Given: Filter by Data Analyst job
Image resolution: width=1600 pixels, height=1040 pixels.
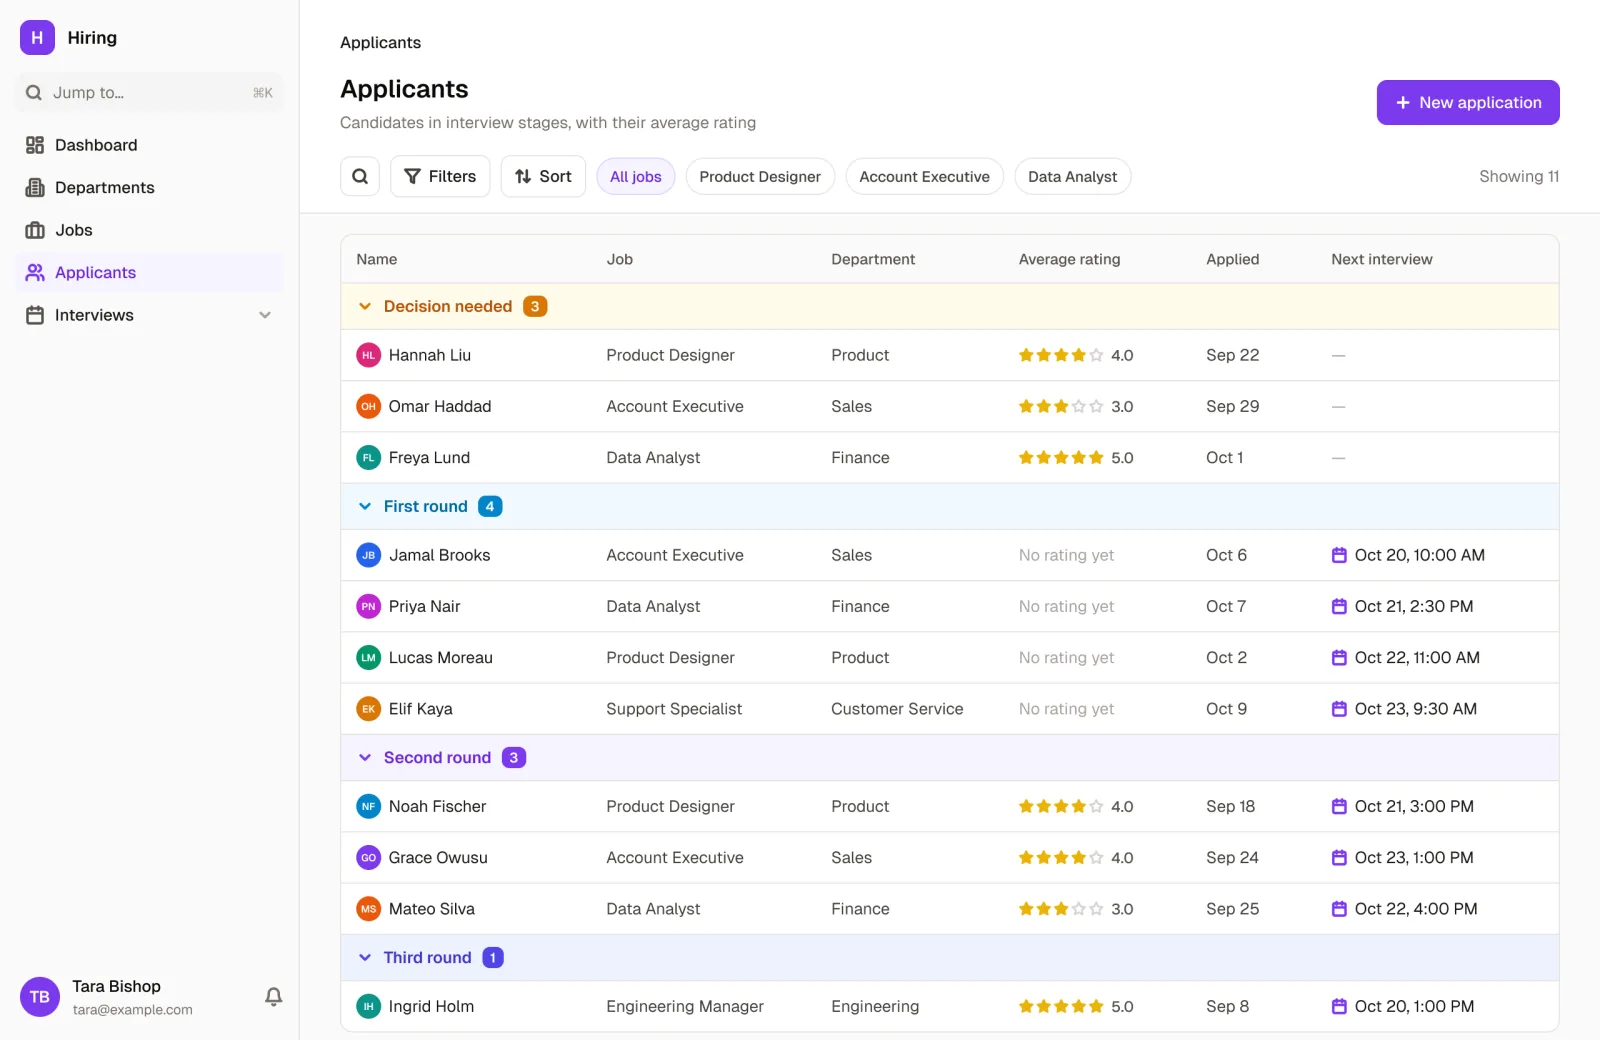Looking at the screenshot, I should tap(1073, 177).
